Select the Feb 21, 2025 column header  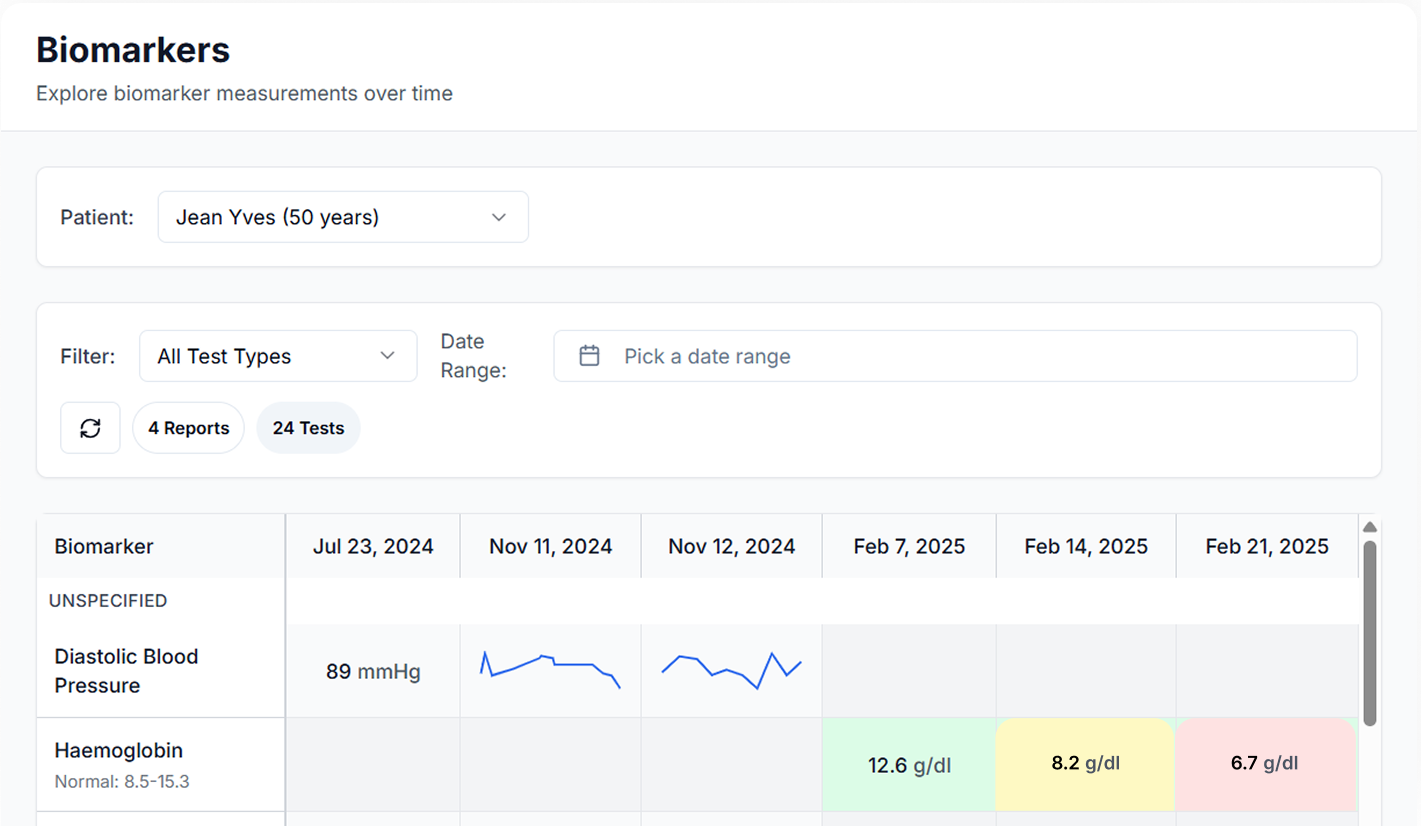(x=1266, y=546)
